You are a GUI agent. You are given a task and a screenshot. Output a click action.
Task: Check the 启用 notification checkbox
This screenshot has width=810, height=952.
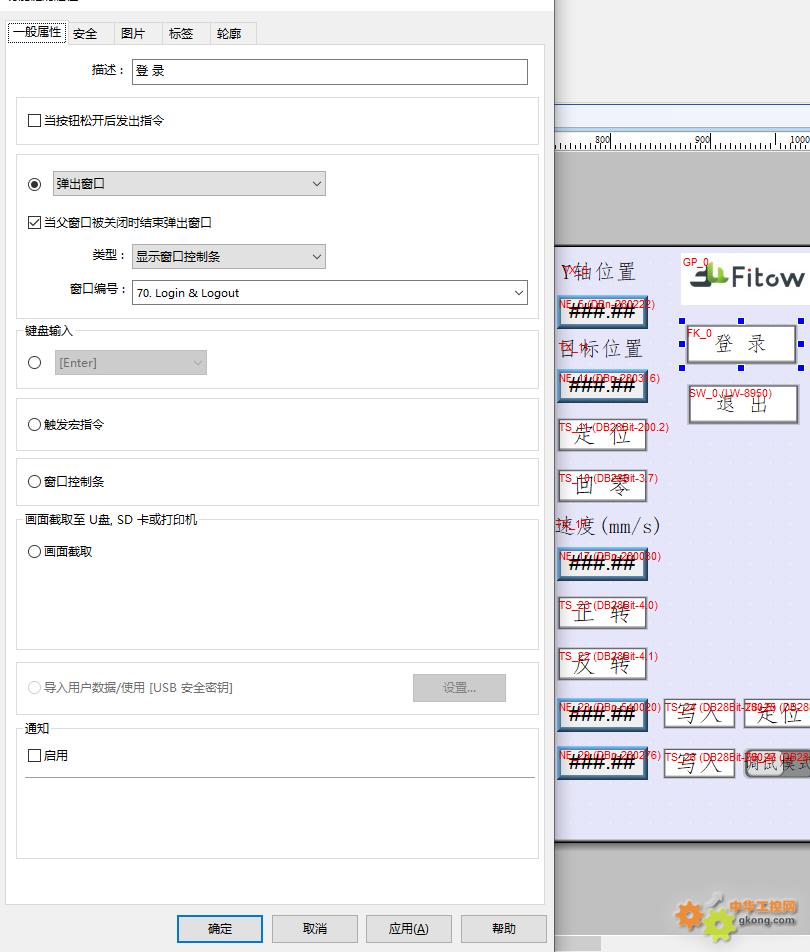click(35, 756)
